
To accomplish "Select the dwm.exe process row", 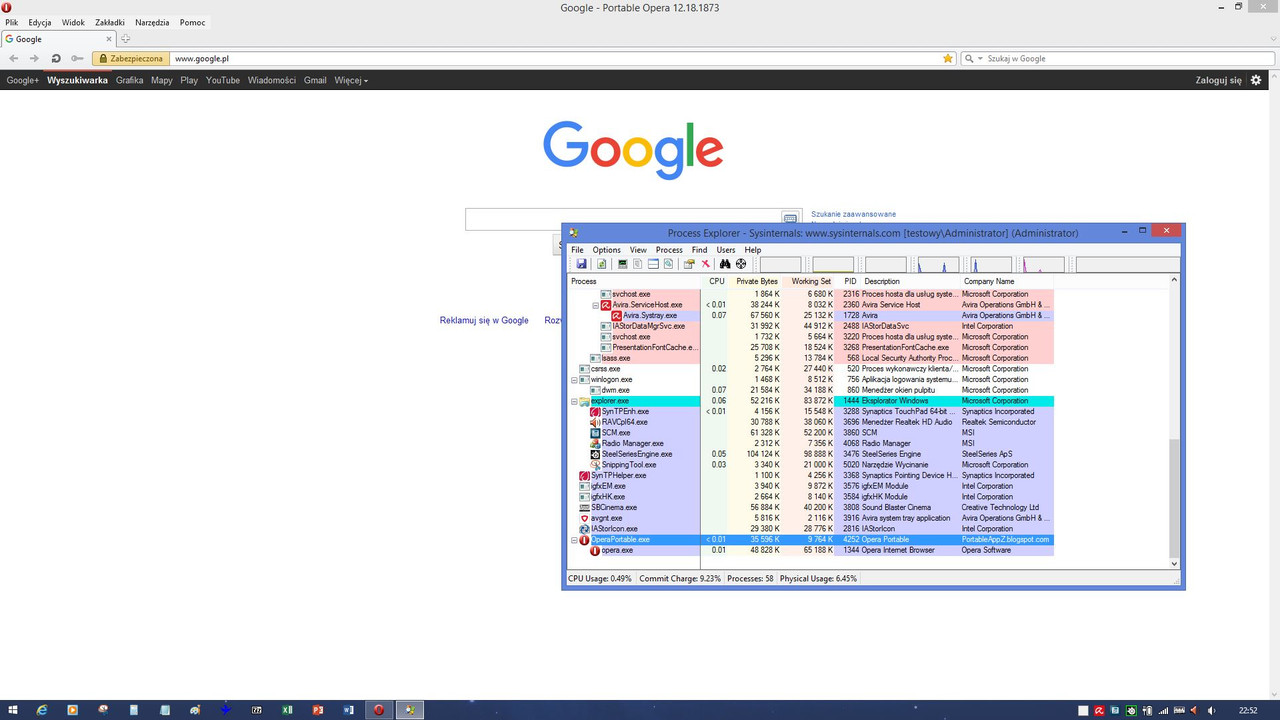I will click(811, 390).
